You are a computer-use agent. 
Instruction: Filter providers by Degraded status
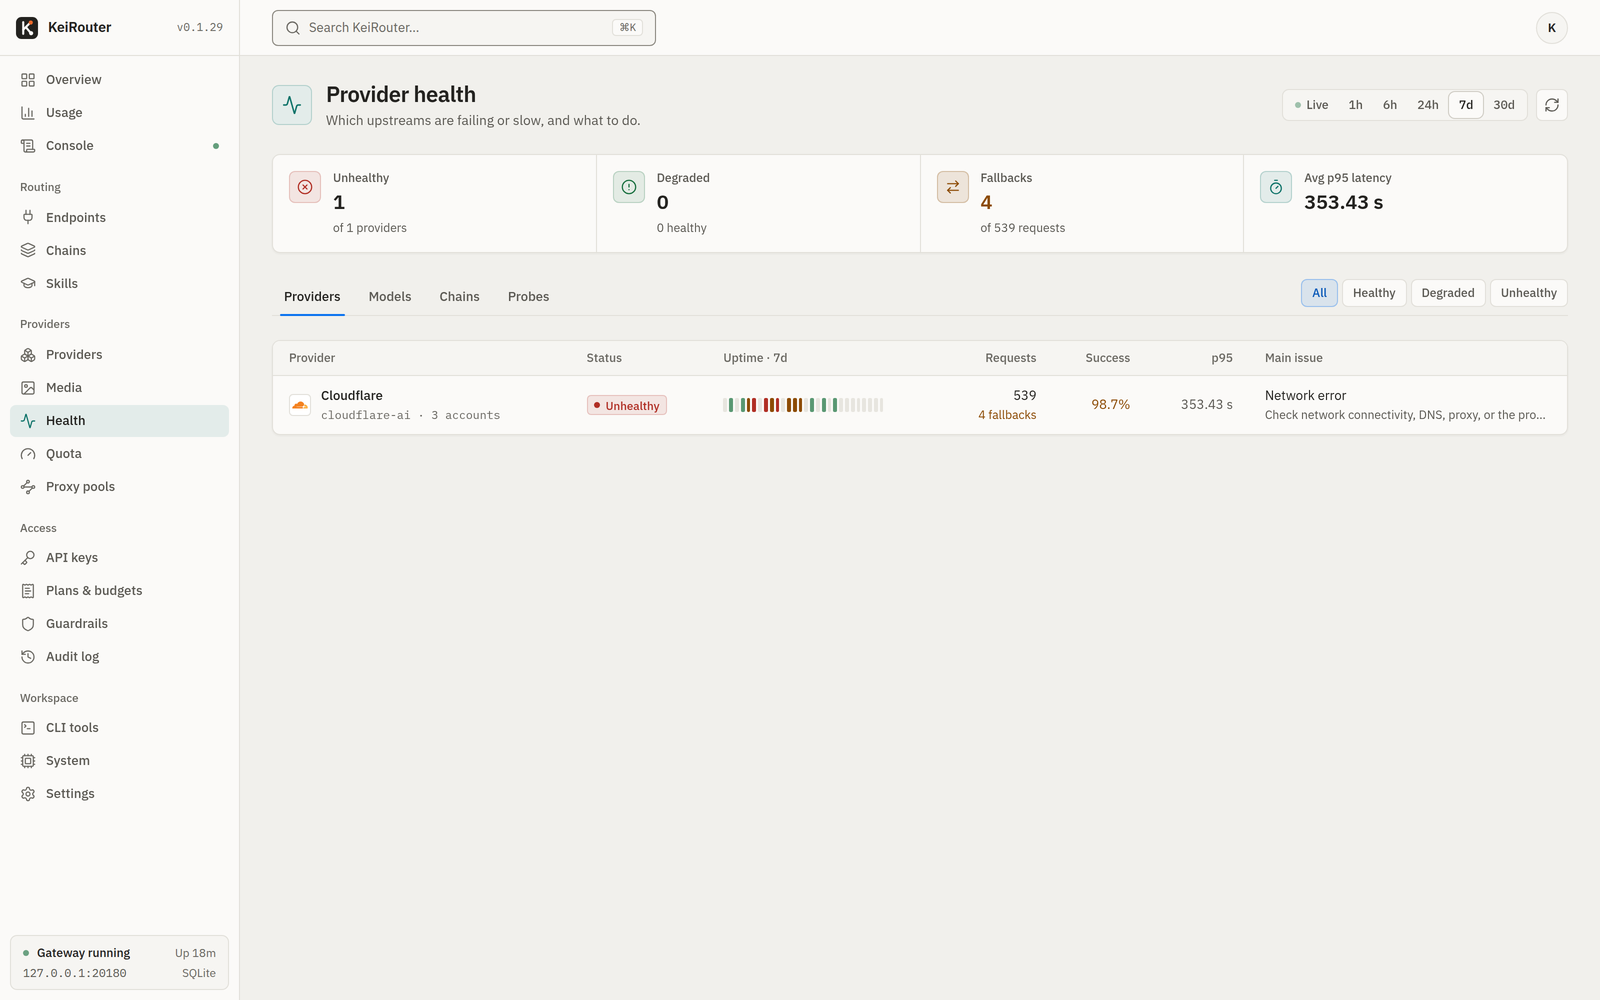[1448, 293]
